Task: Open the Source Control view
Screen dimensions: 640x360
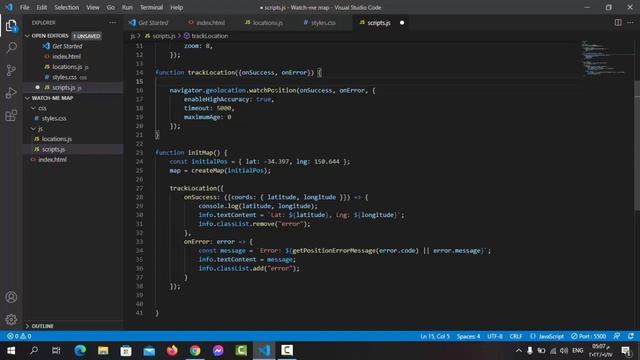Action: tap(11, 70)
